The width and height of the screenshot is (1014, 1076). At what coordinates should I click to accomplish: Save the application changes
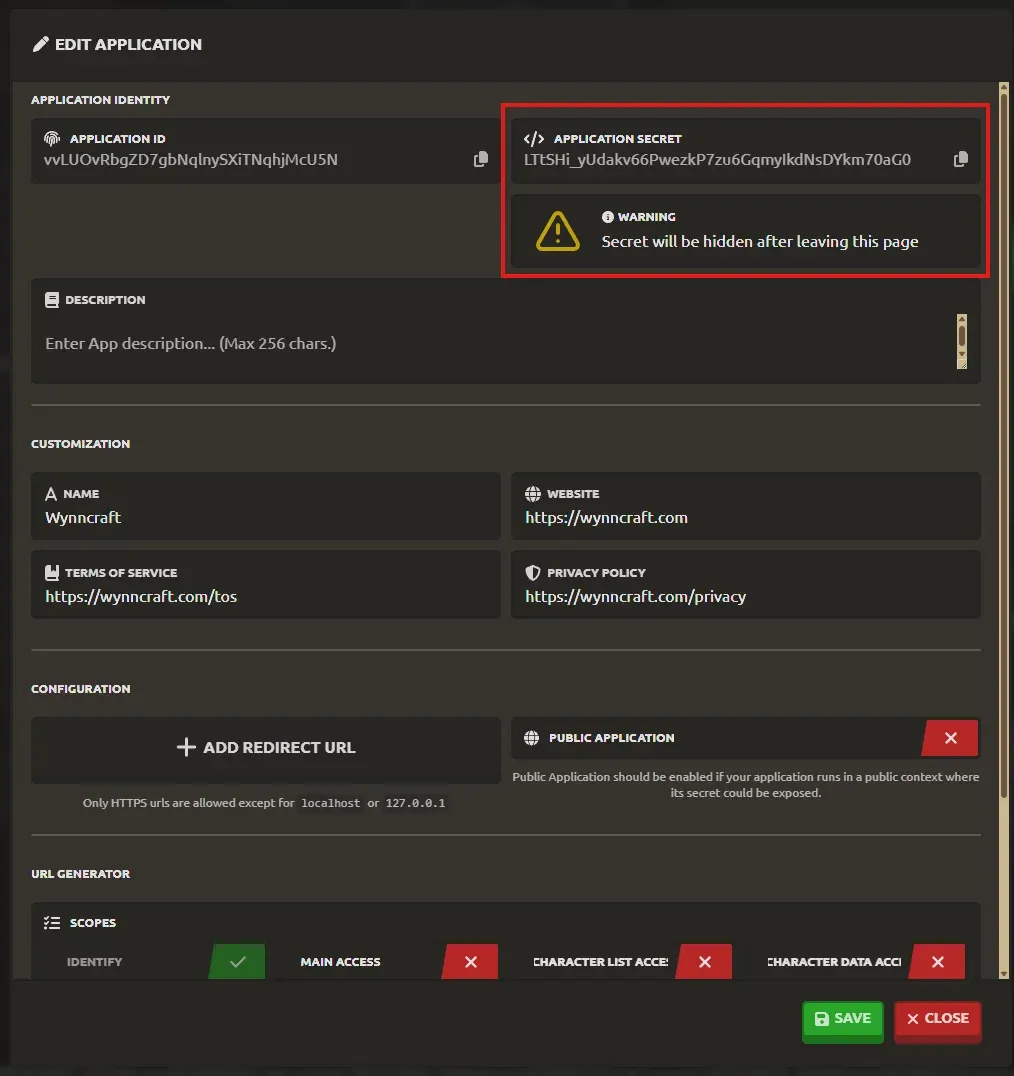[x=842, y=1020]
